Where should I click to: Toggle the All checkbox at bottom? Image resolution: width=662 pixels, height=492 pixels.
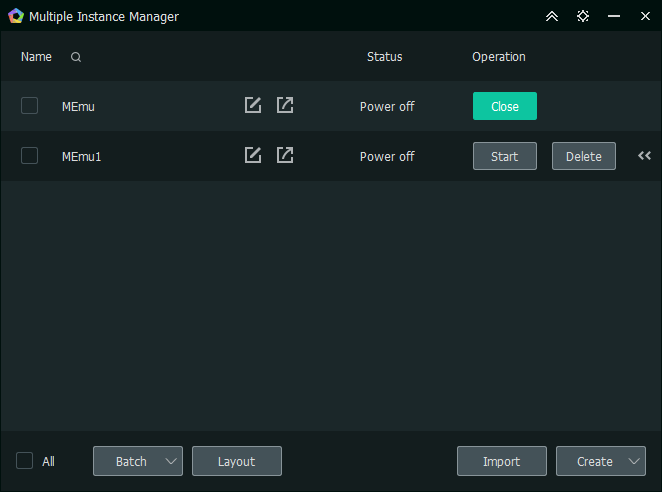24,461
